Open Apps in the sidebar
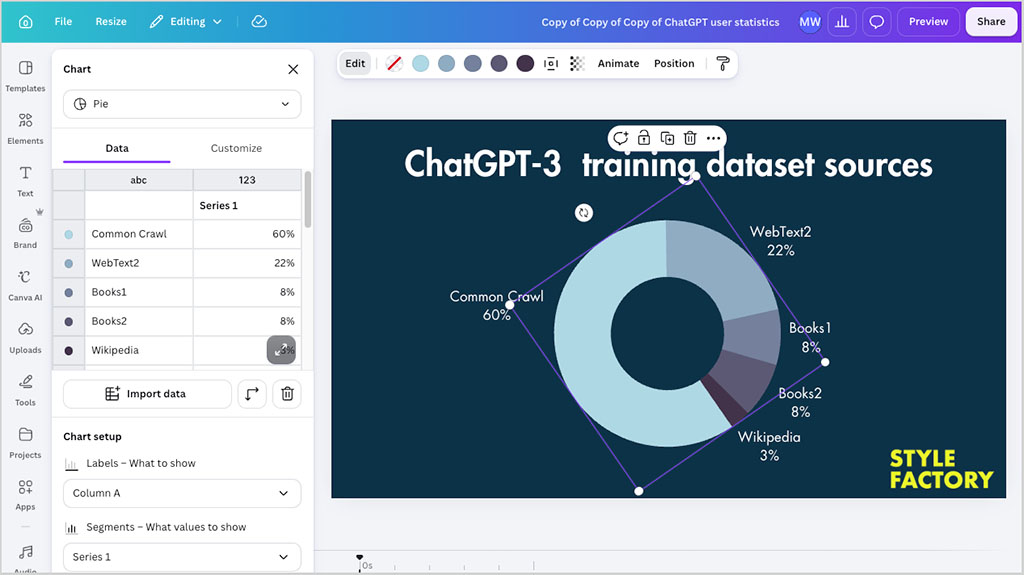 pyautogui.click(x=25, y=495)
